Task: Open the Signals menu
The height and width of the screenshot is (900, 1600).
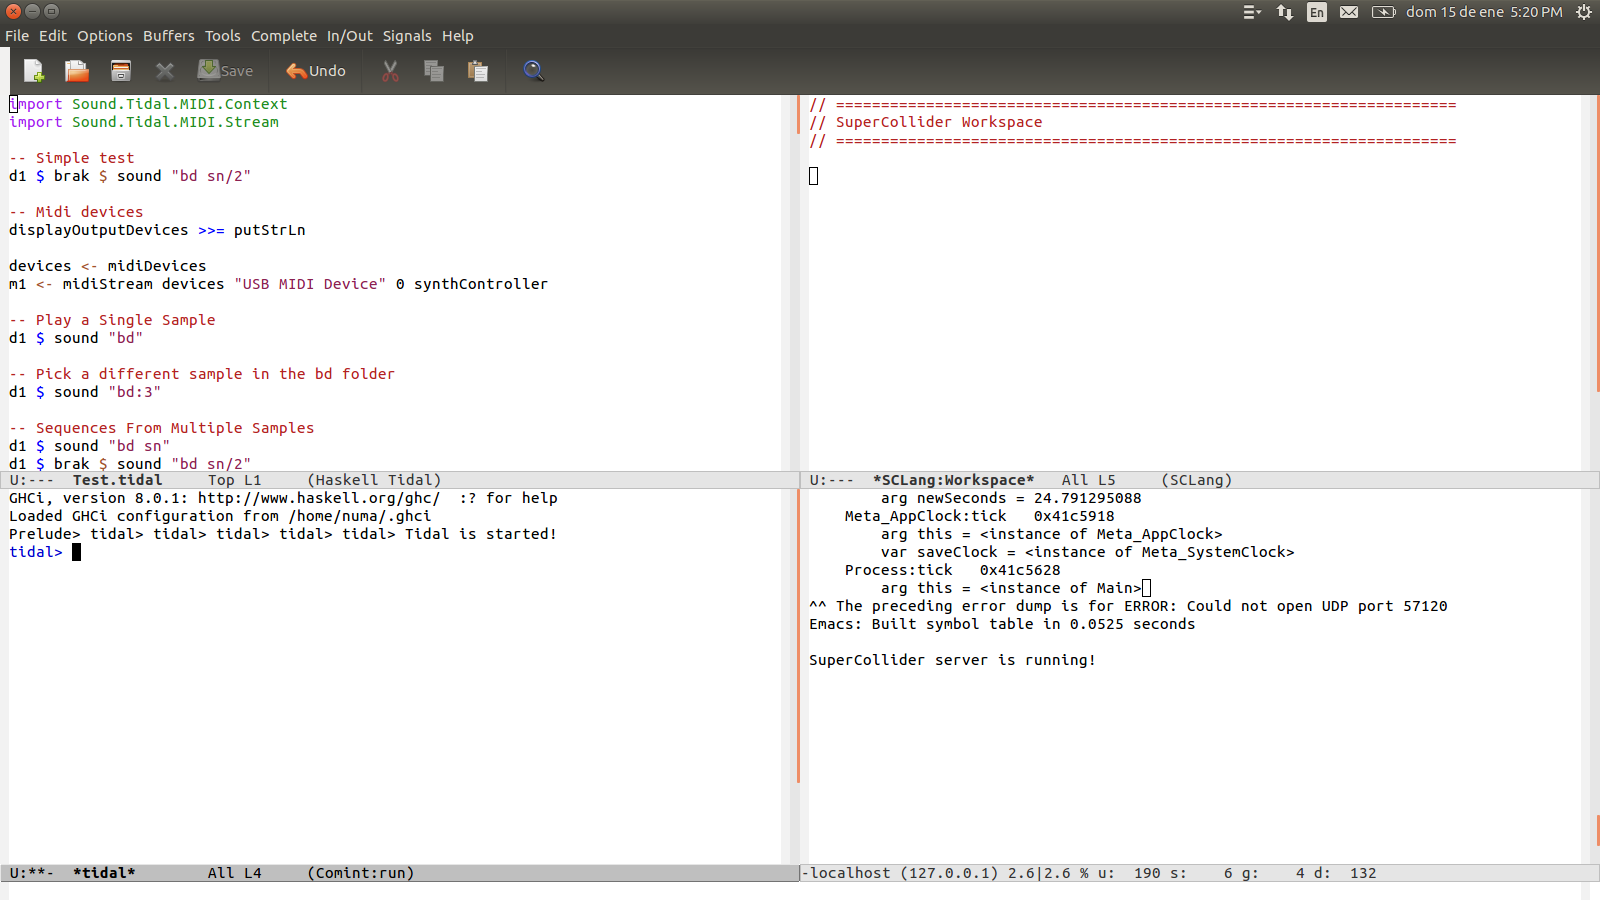Action: click(407, 36)
